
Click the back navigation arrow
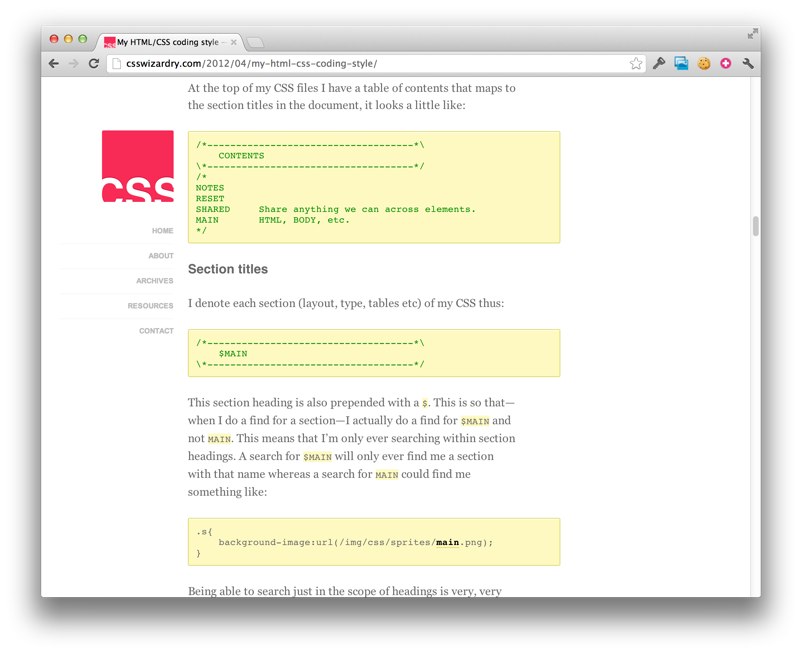53,62
